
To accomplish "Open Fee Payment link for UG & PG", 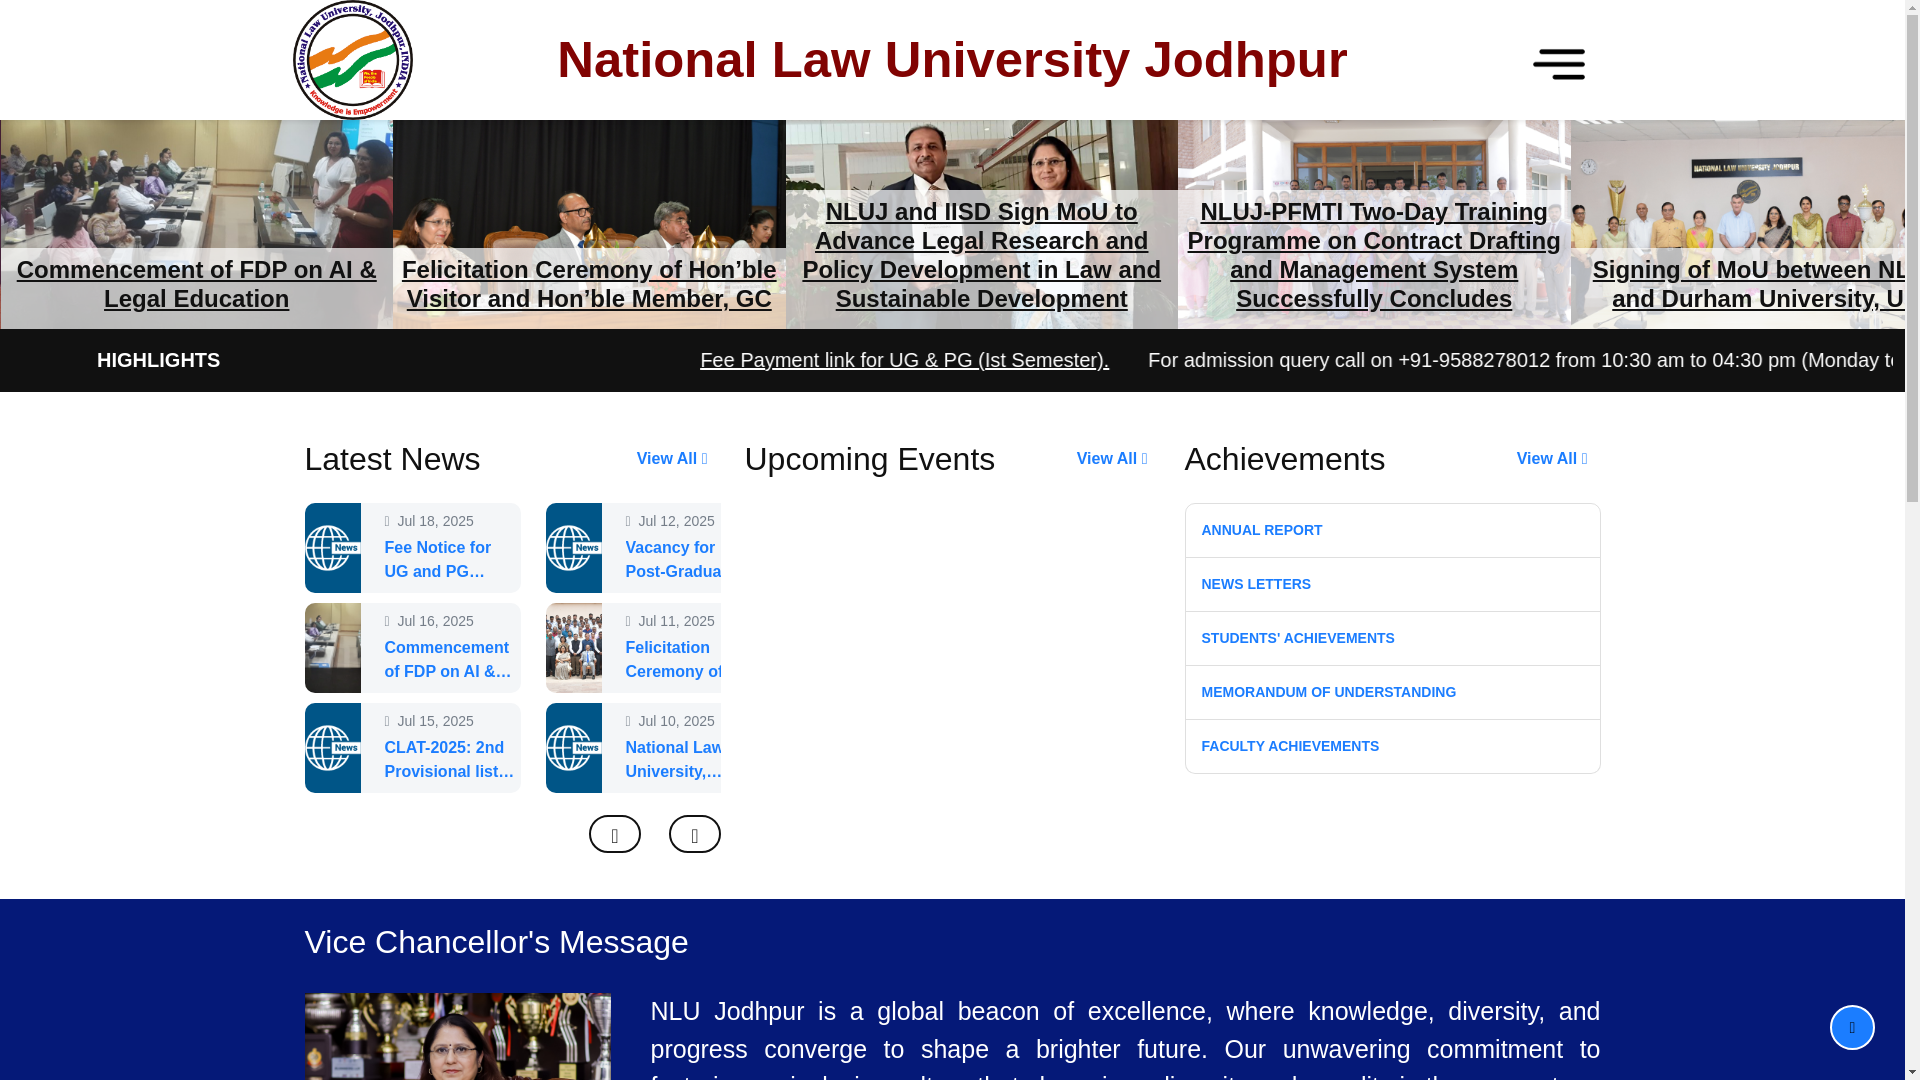I will (x=904, y=360).
